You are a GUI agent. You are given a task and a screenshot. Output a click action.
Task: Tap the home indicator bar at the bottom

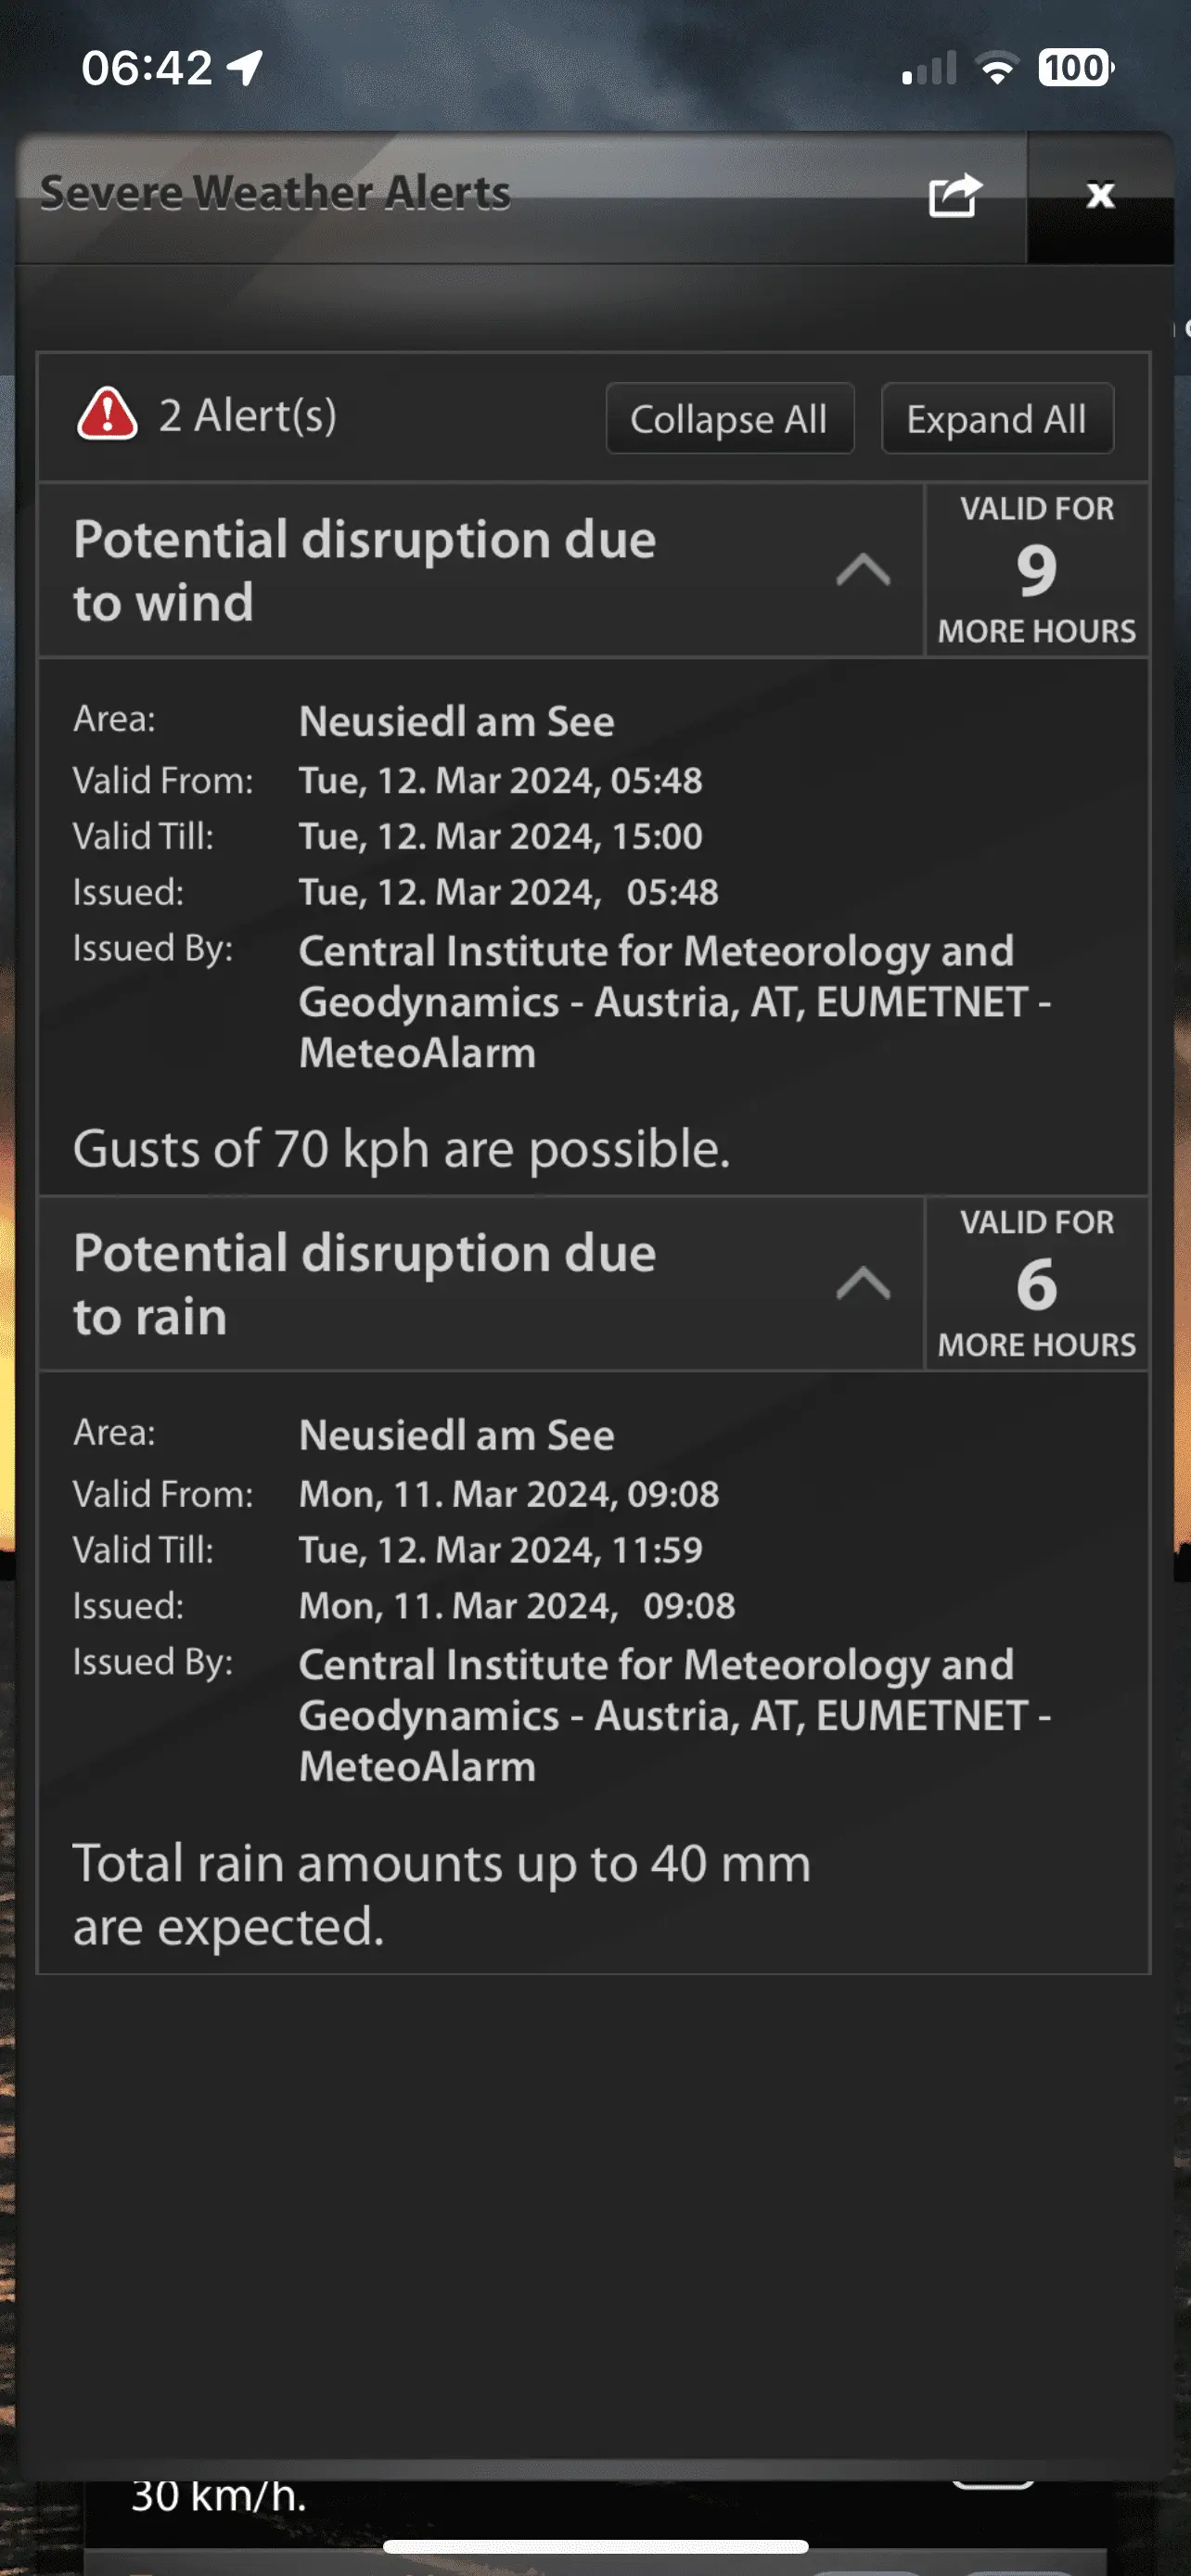(x=595, y=2546)
